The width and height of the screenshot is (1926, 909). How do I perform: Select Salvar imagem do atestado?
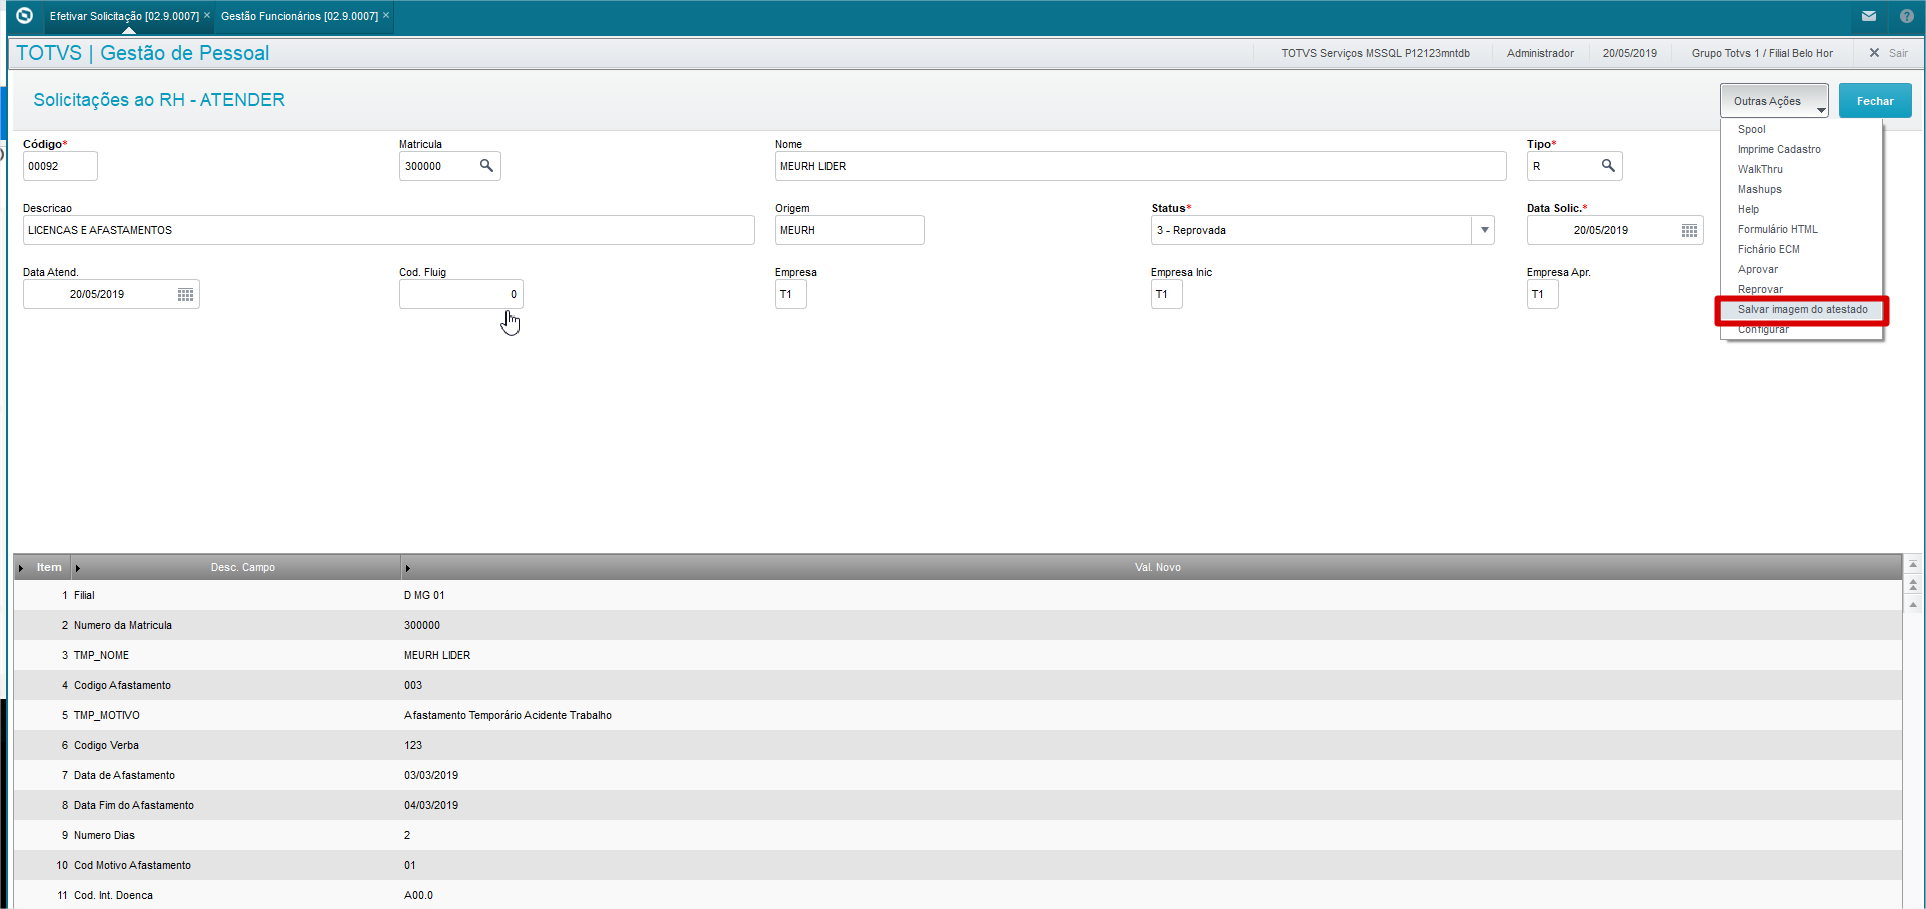tap(1802, 310)
